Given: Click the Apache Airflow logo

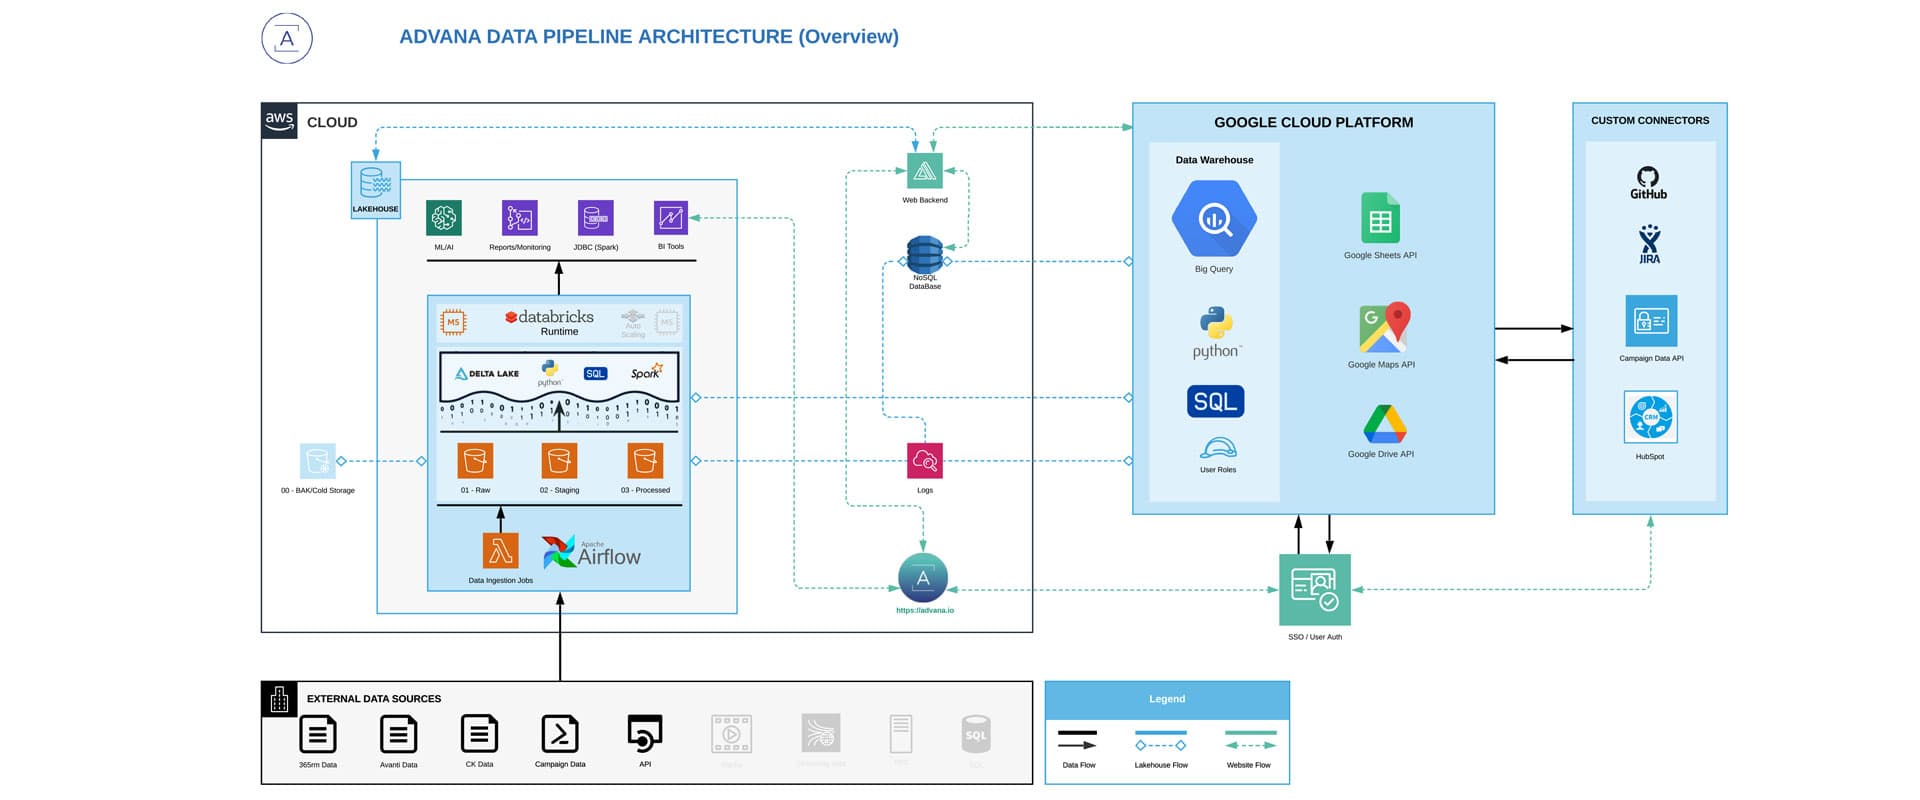Looking at the screenshot, I should [x=591, y=553].
